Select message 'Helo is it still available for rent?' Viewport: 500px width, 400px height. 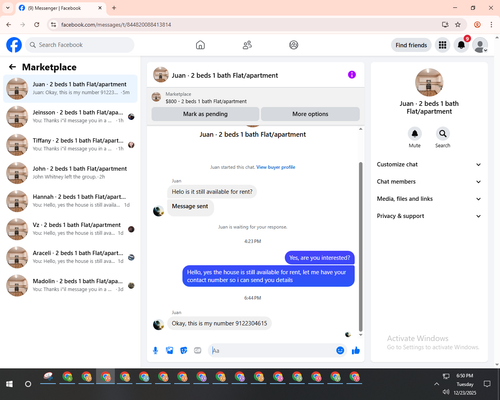coord(212,192)
